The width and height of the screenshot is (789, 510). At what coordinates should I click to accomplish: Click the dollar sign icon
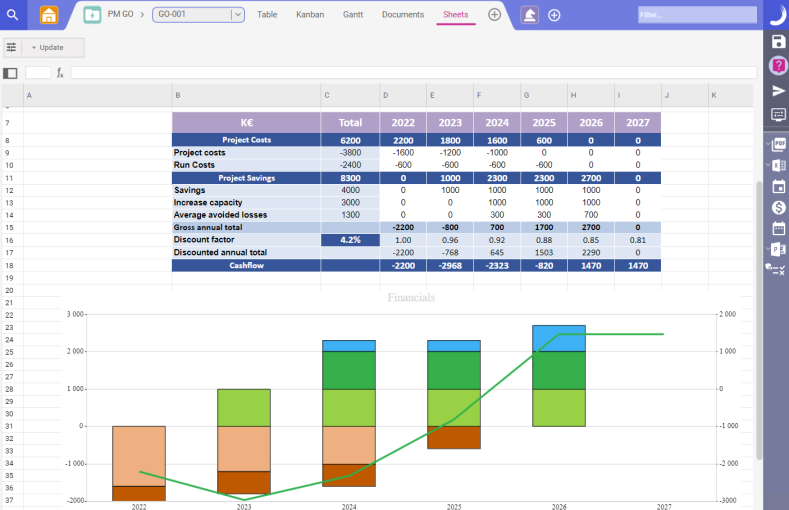pos(778,207)
